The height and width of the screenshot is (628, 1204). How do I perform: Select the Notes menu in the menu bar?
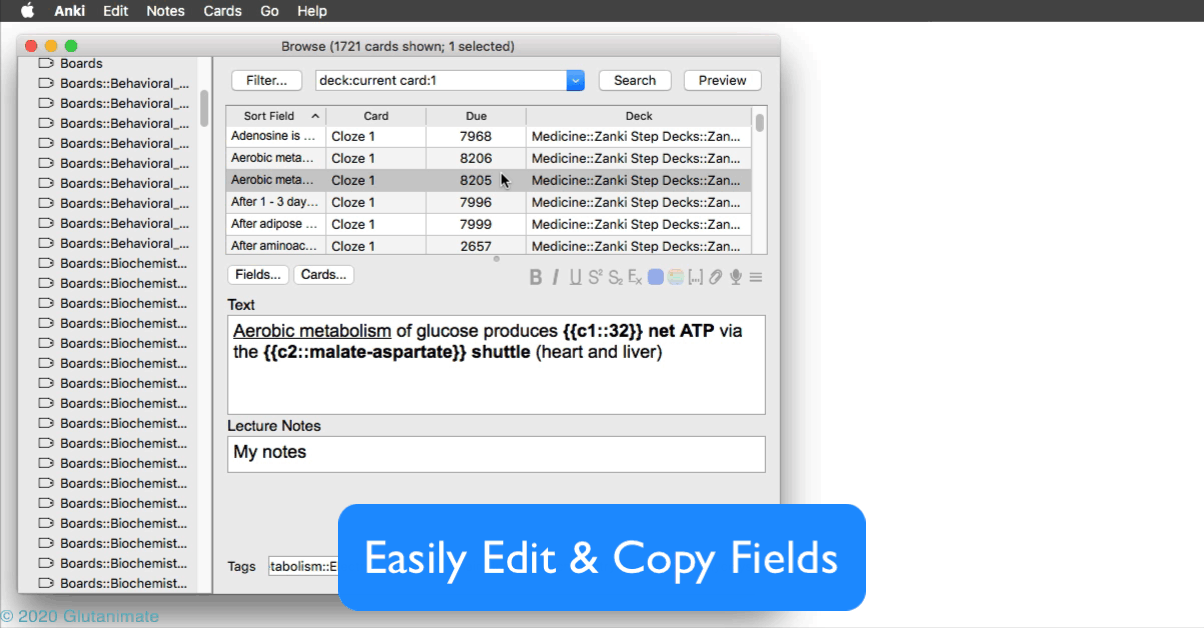click(165, 11)
